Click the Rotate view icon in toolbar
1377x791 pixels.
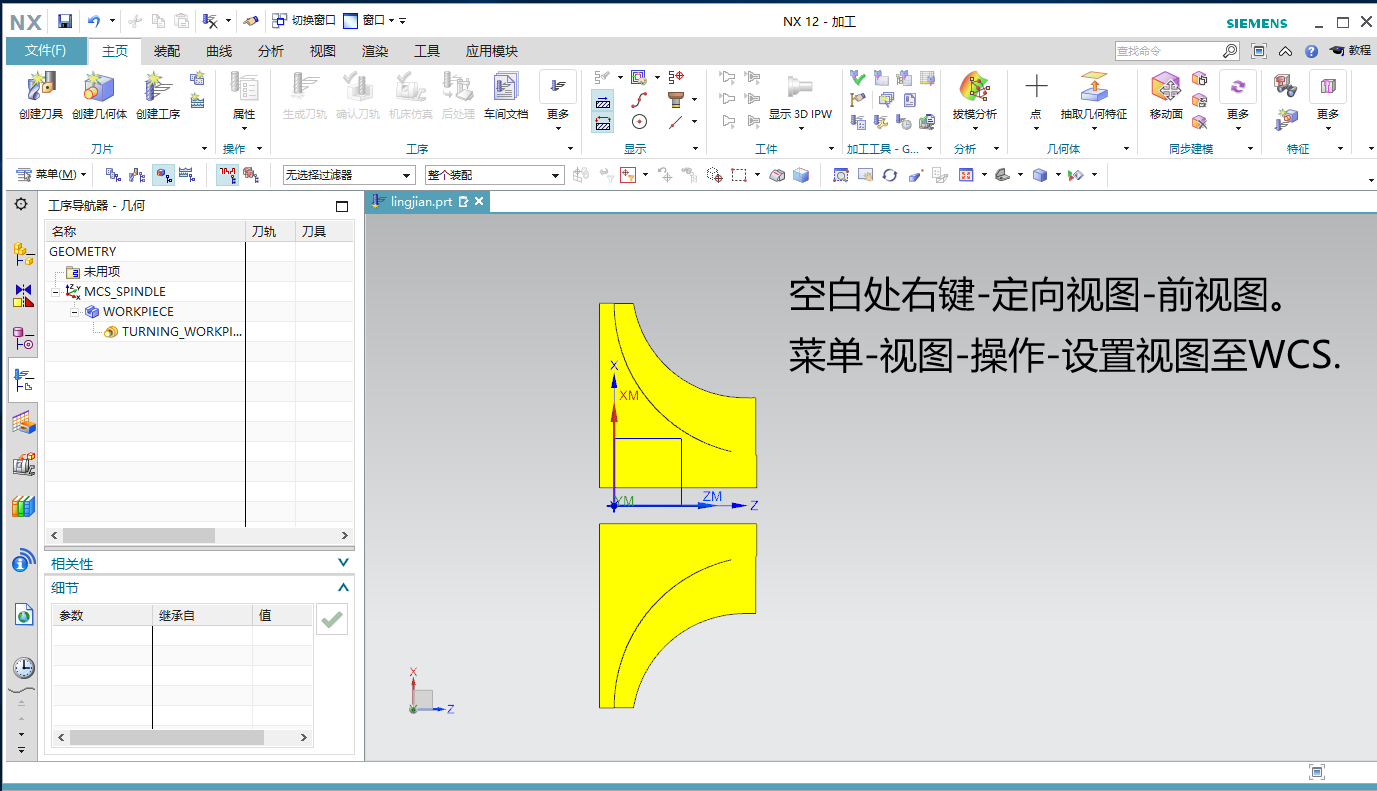[x=889, y=175]
